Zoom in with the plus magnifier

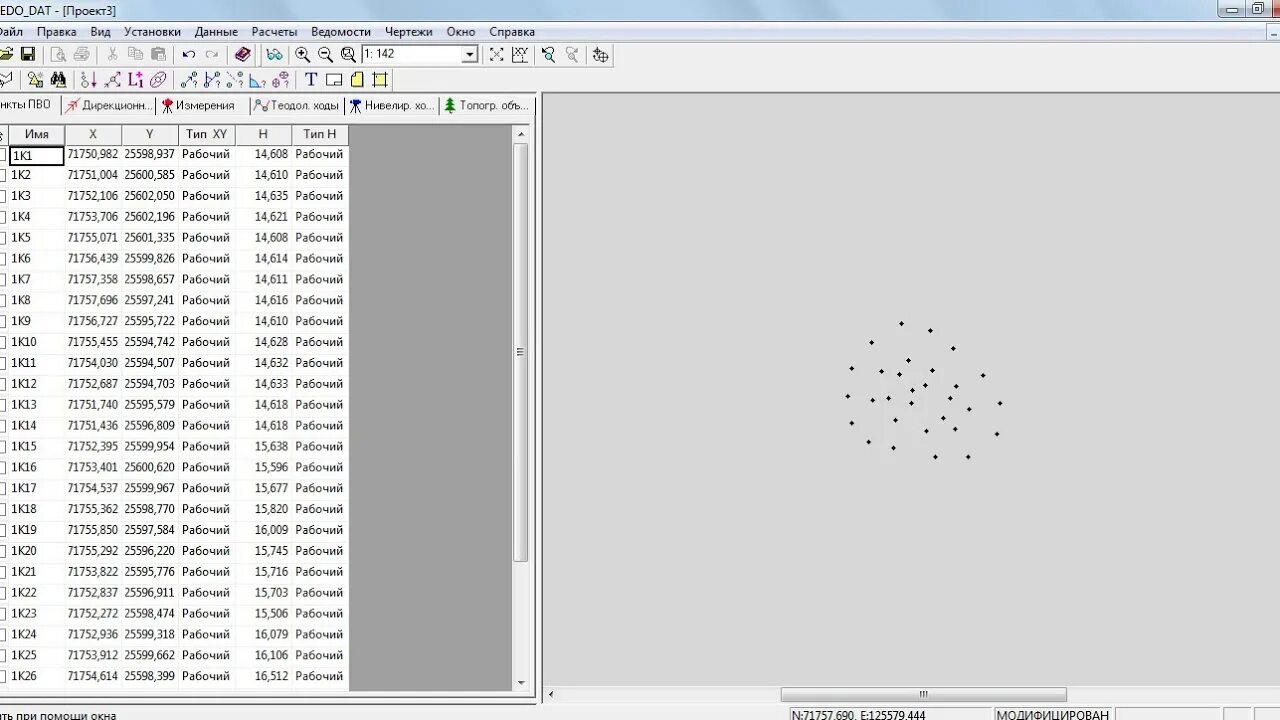click(302, 54)
